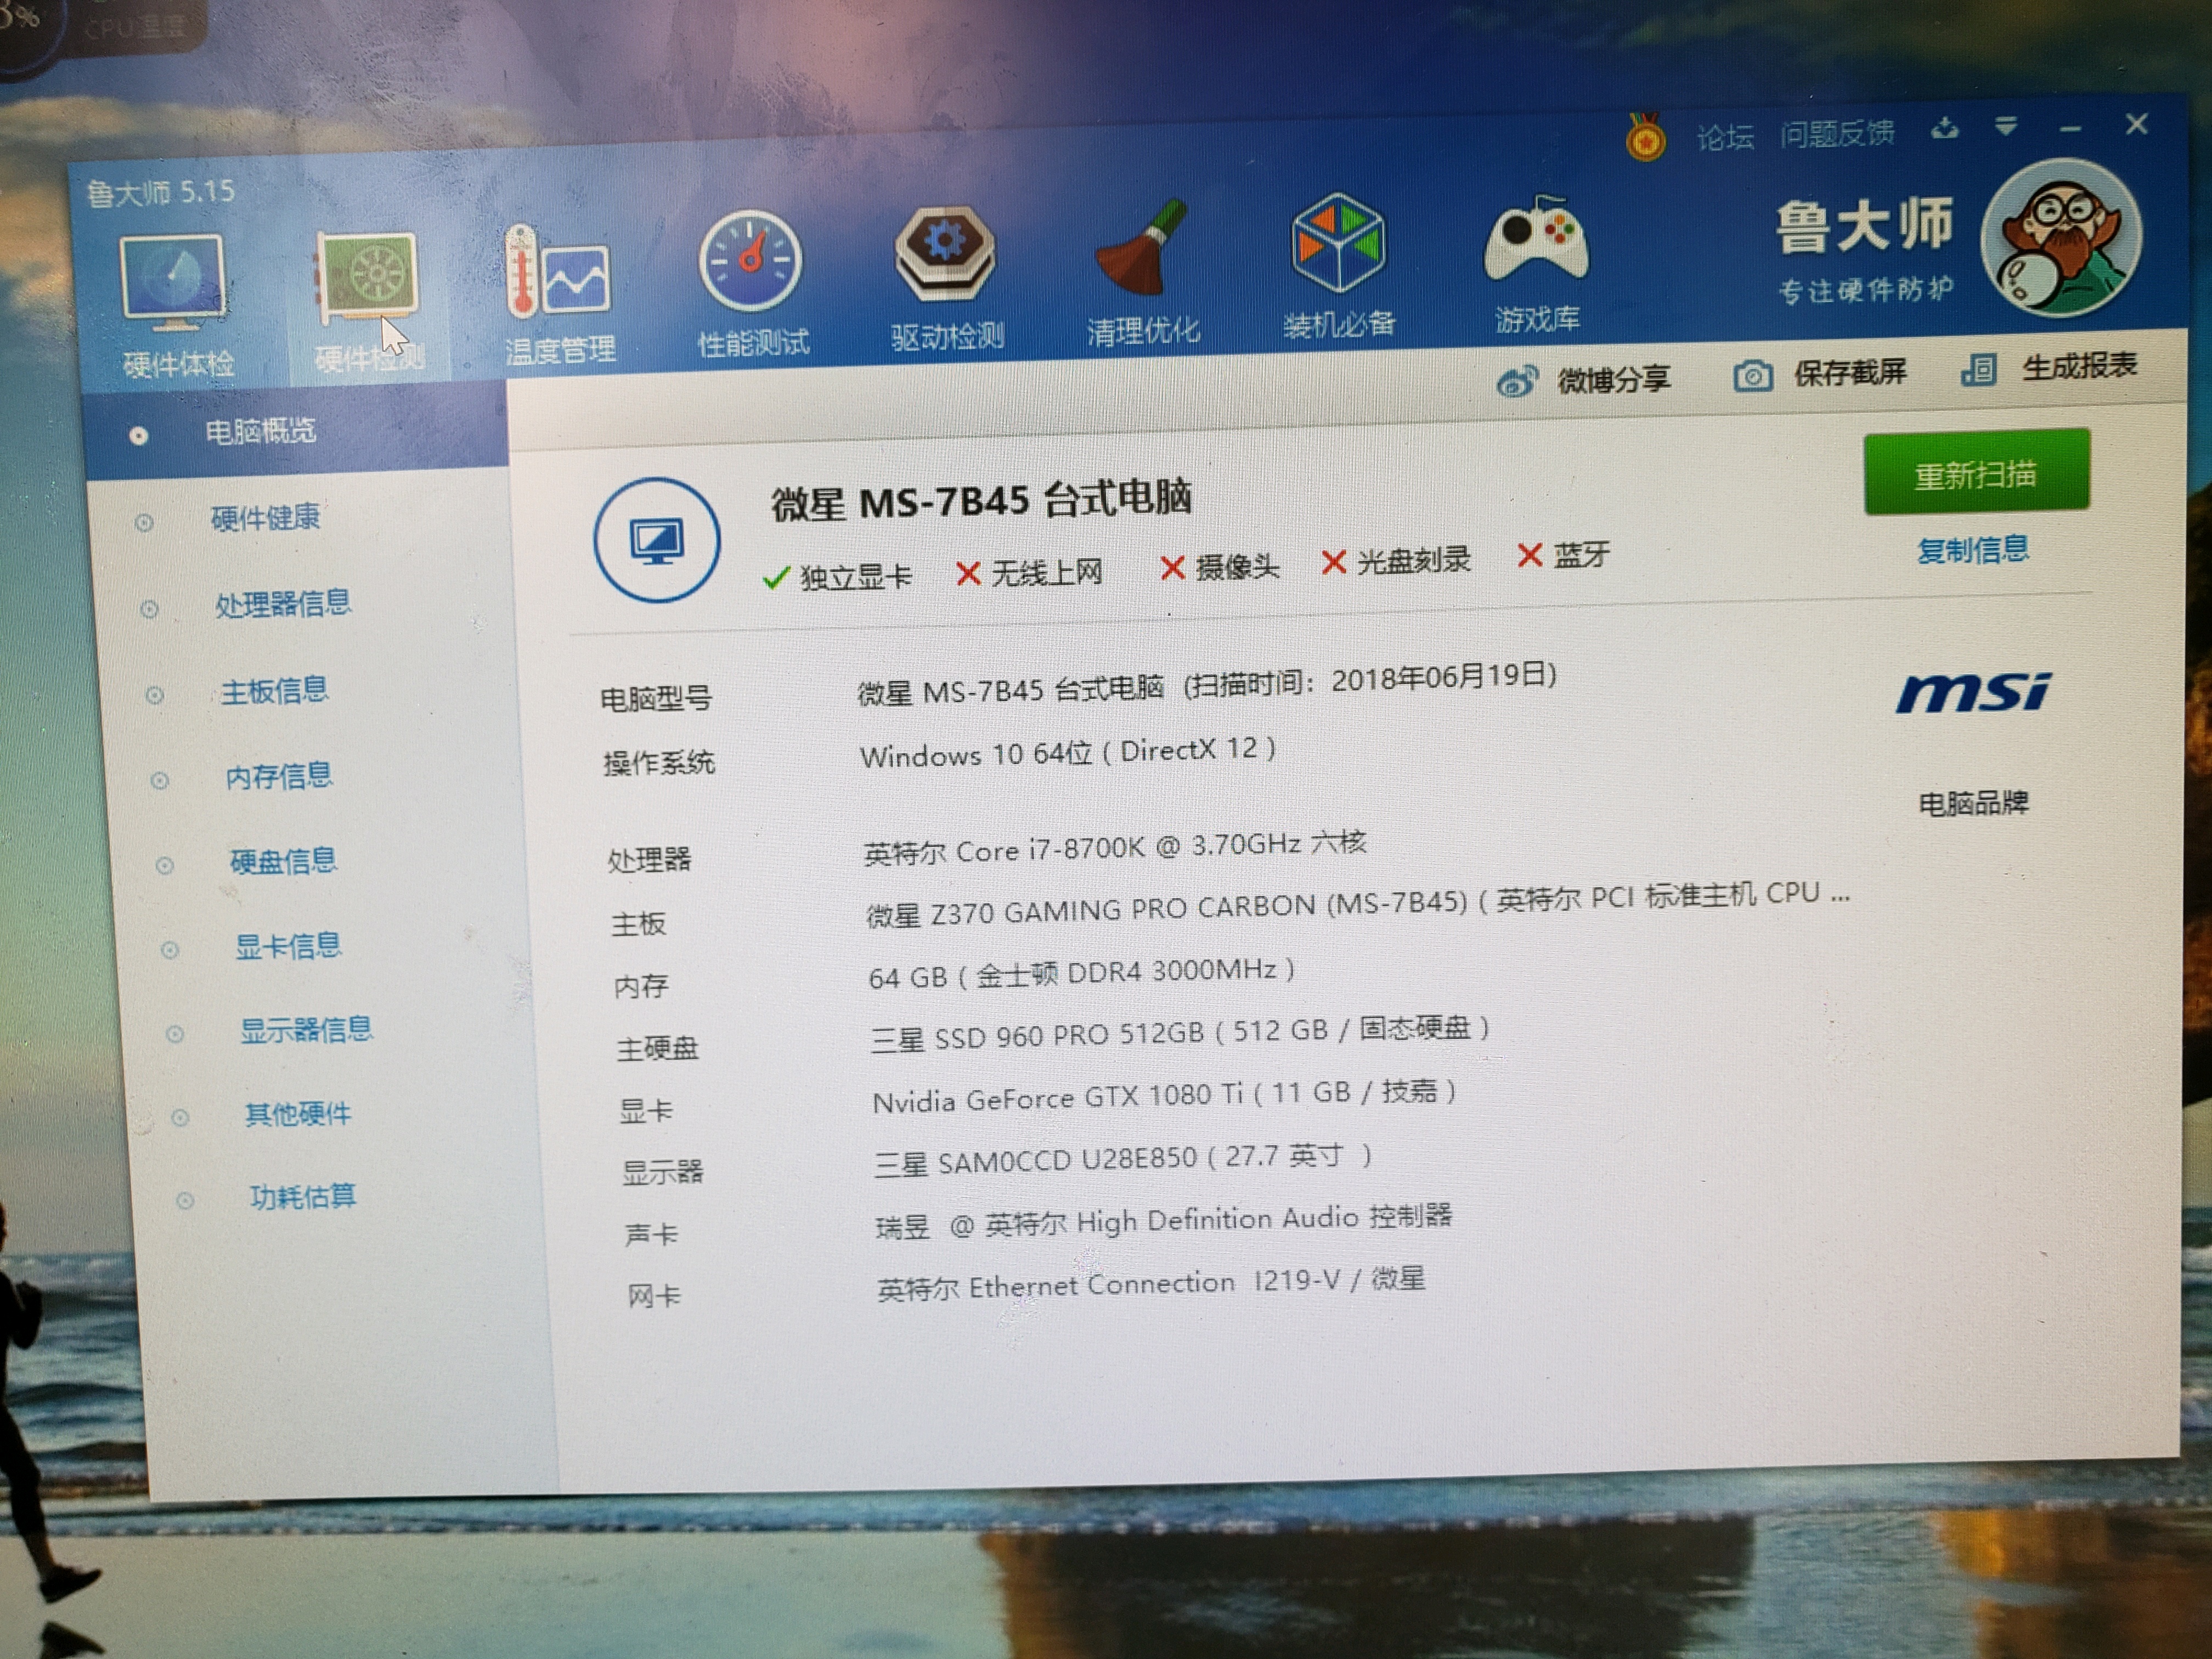This screenshot has height=1659, width=2212.
Task: Open the title bar dropdown menu arrow
Action: pyautogui.click(x=2005, y=127)
